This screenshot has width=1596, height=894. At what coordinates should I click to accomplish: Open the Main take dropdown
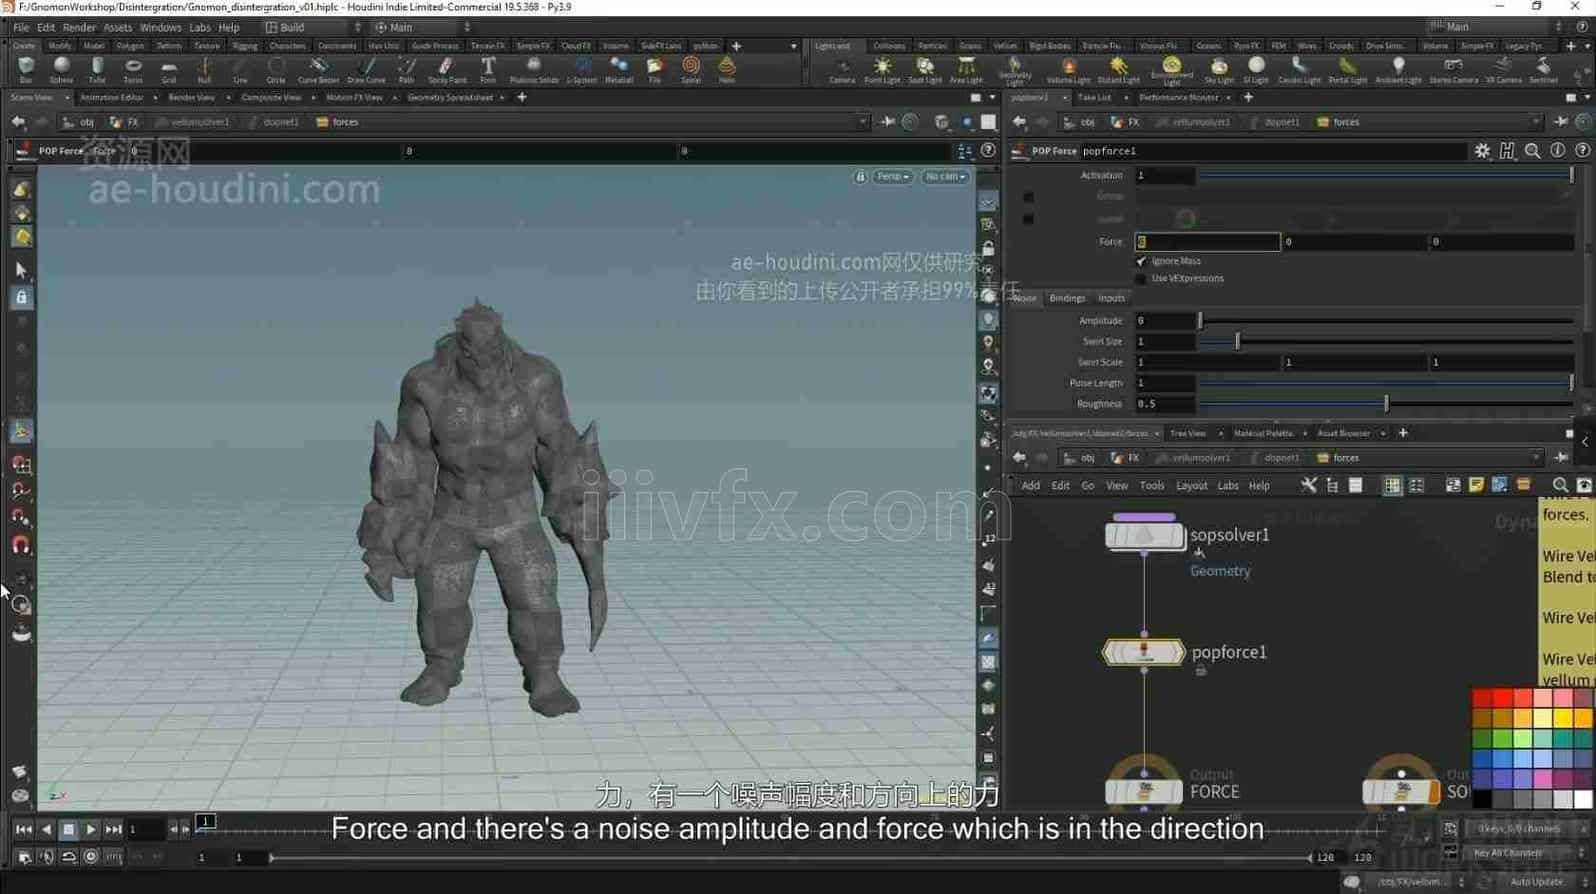coord(421,28)
